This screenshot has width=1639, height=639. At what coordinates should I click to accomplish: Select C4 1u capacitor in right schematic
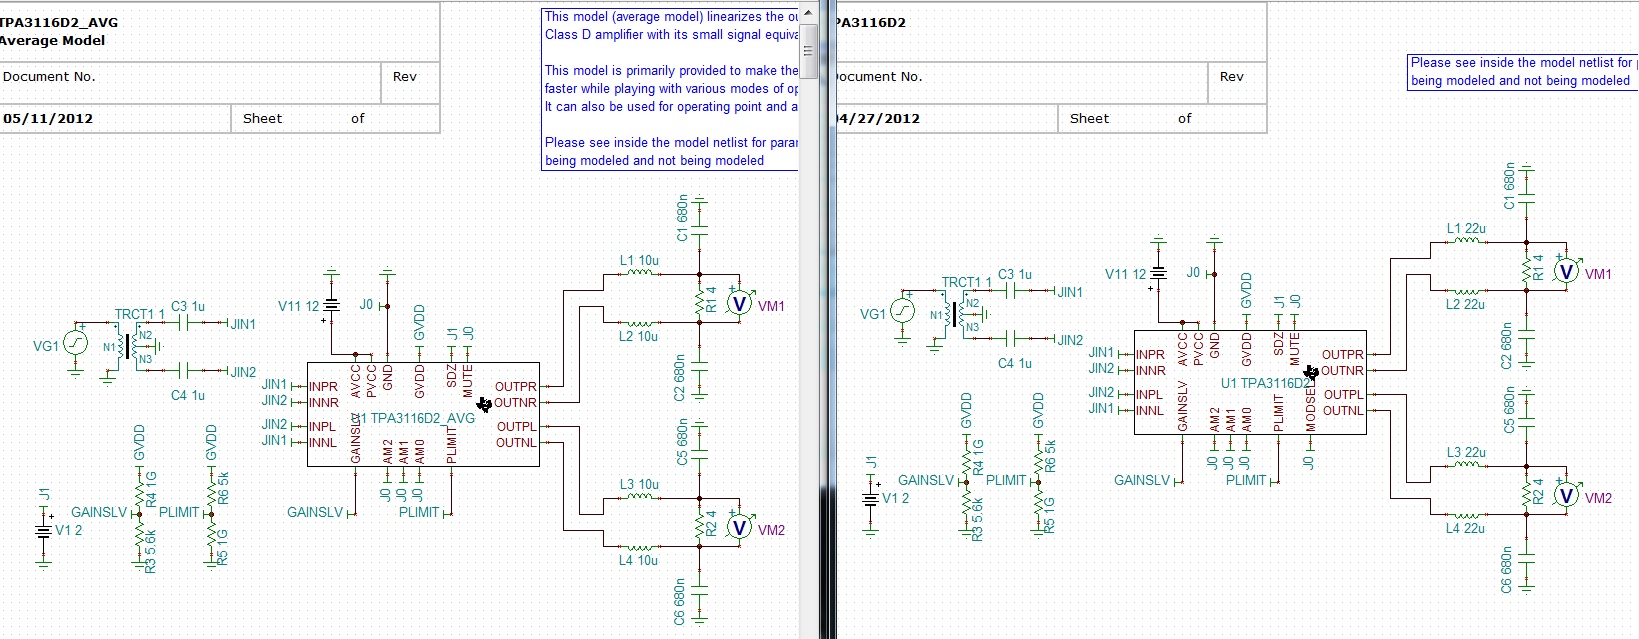pyautogui.click(x=1012, y=340)
